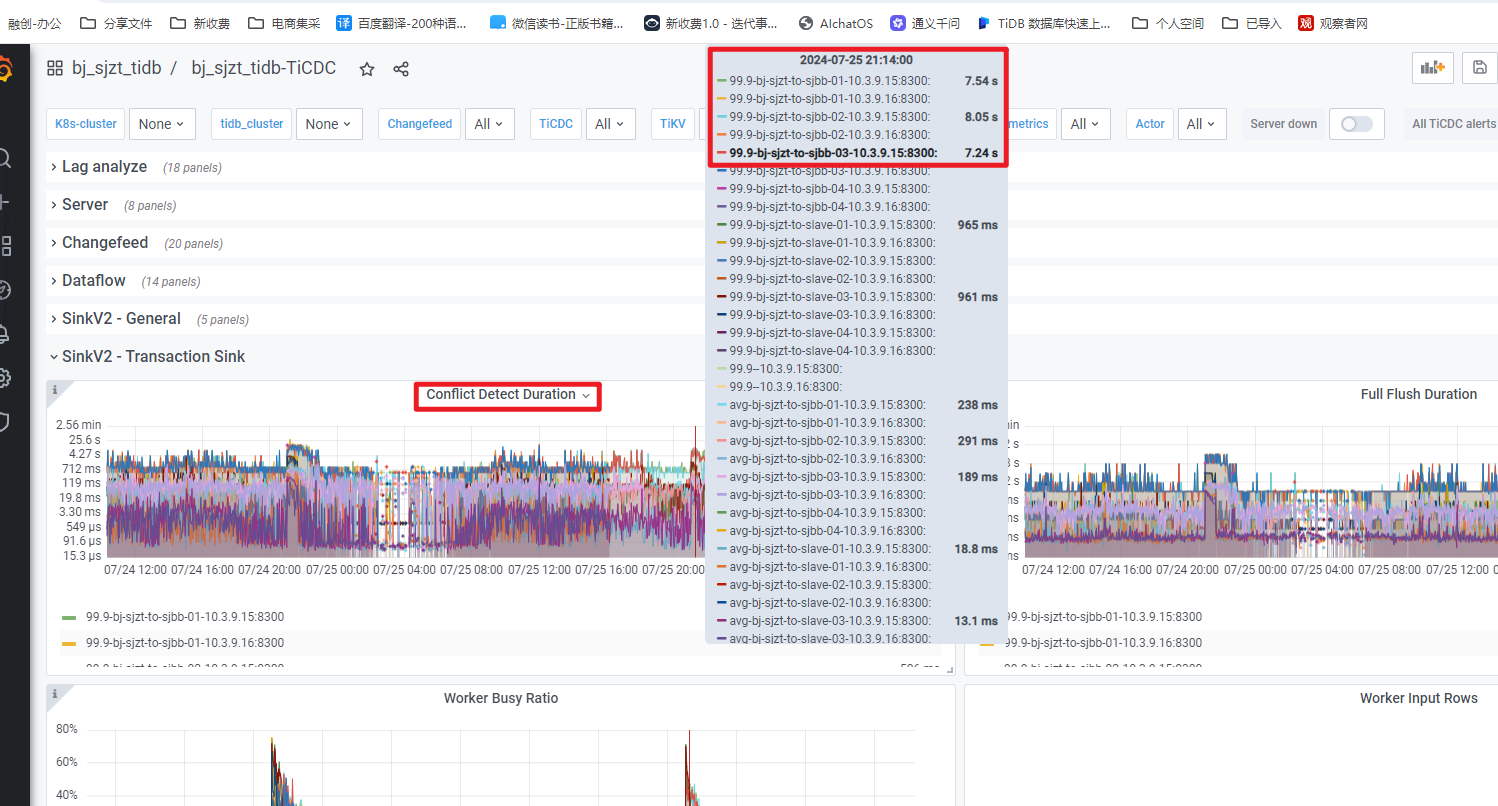The height and width of the screenshot is (806, 1498).
Task: Click the Add panel icon
Action: tap(1432, 68)
